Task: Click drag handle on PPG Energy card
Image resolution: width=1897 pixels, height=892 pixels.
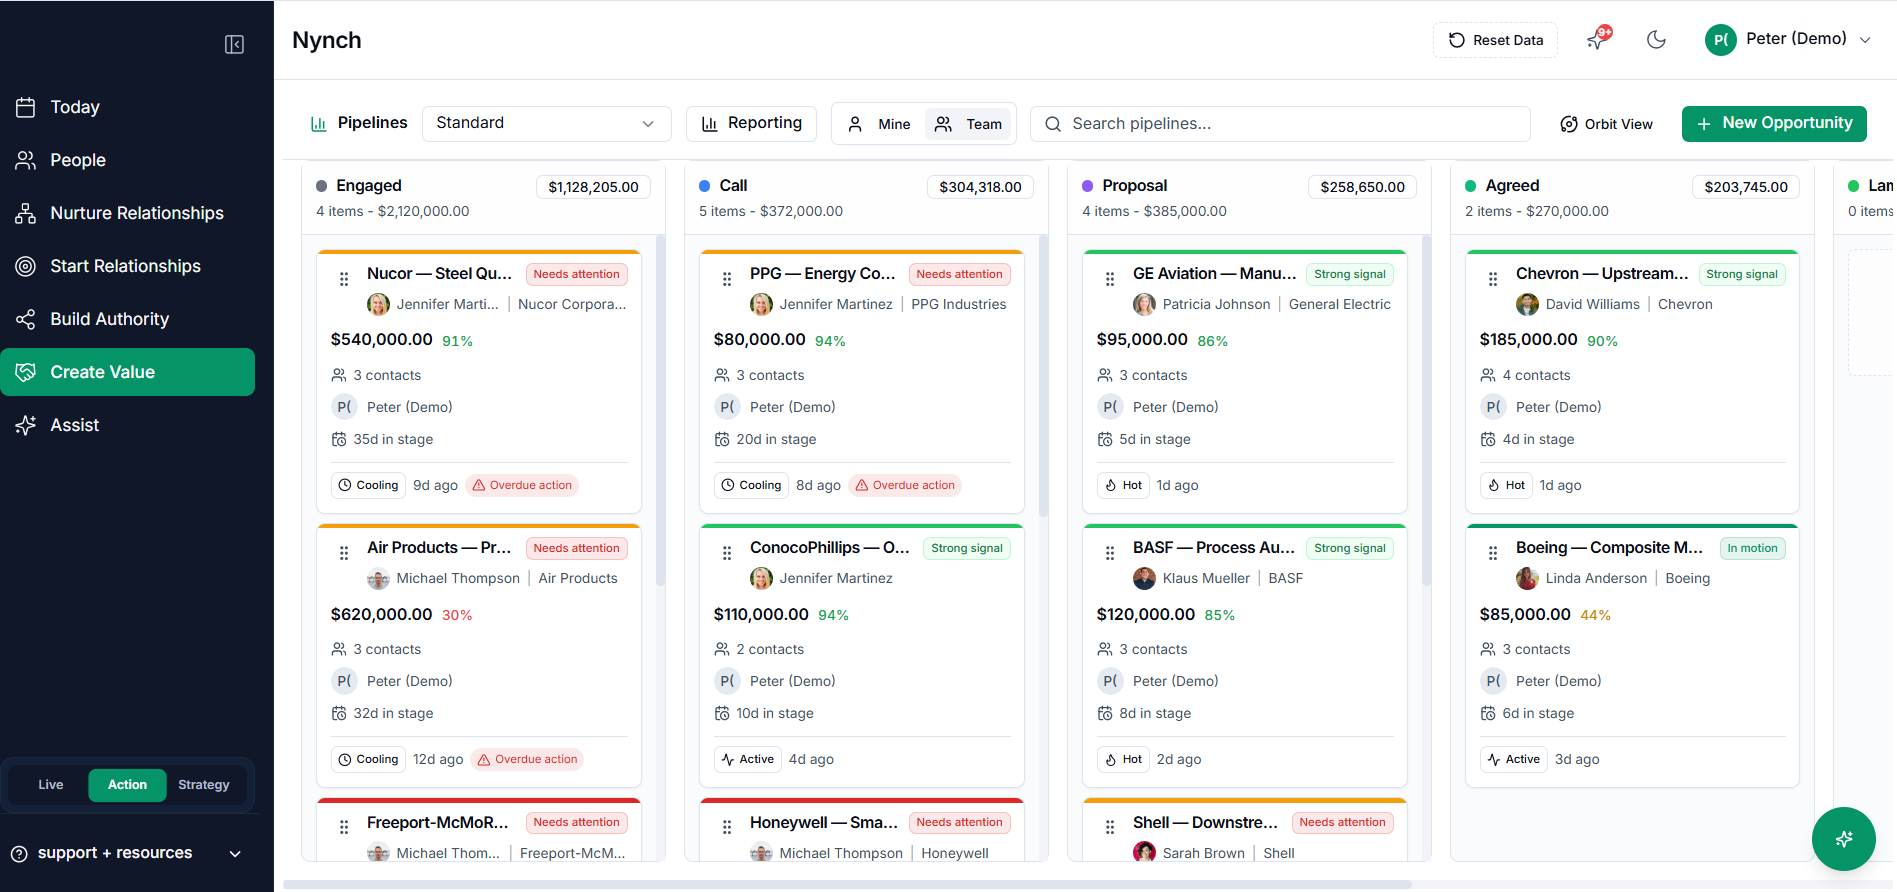Action: click(x=727, y=279)
